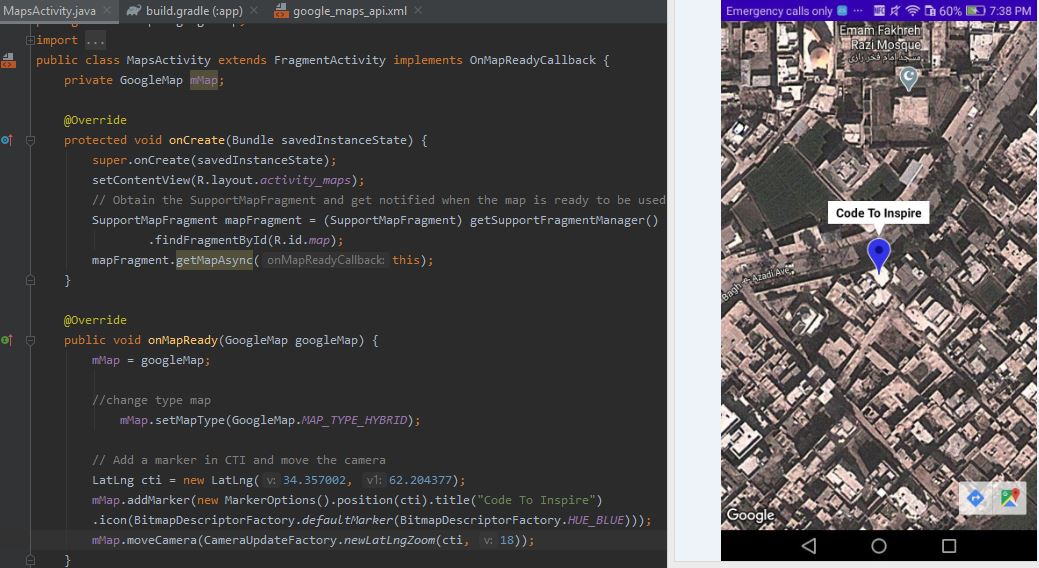
Task: Tap the blue Code To Inspire map marker
Action: pyautogui.click(x=879, y=255)
